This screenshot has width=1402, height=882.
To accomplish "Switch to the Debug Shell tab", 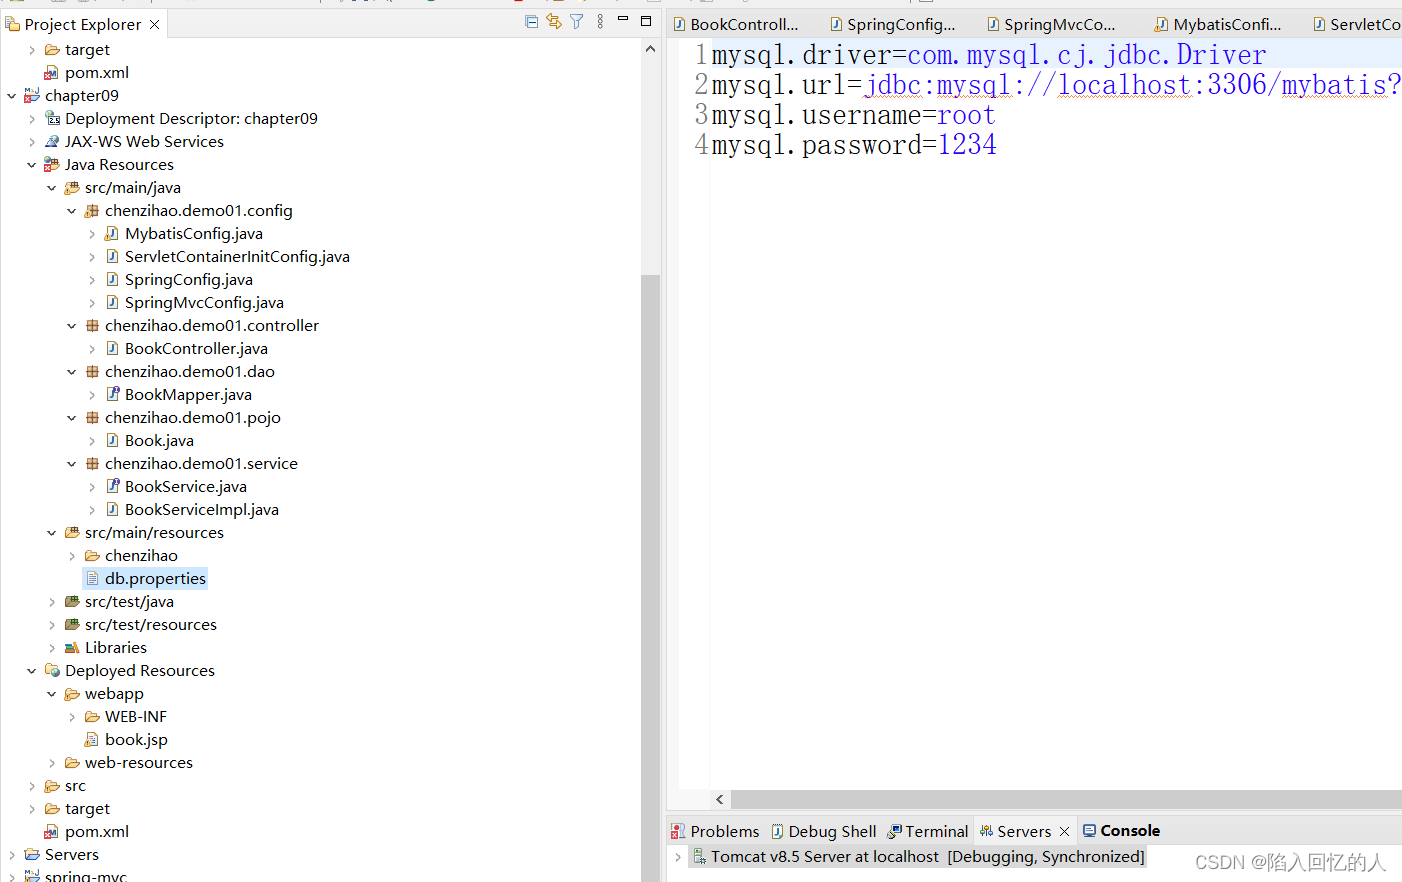I will (824, 830).
